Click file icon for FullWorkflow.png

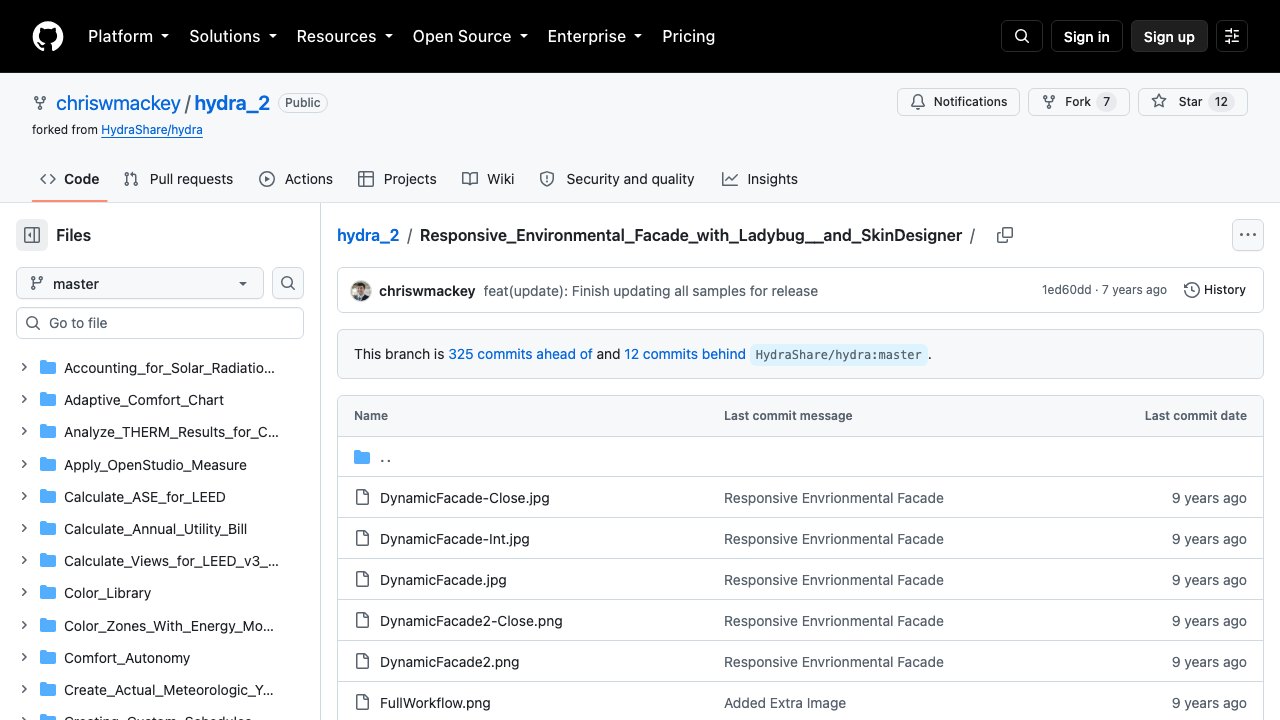(x=362, y=703)
